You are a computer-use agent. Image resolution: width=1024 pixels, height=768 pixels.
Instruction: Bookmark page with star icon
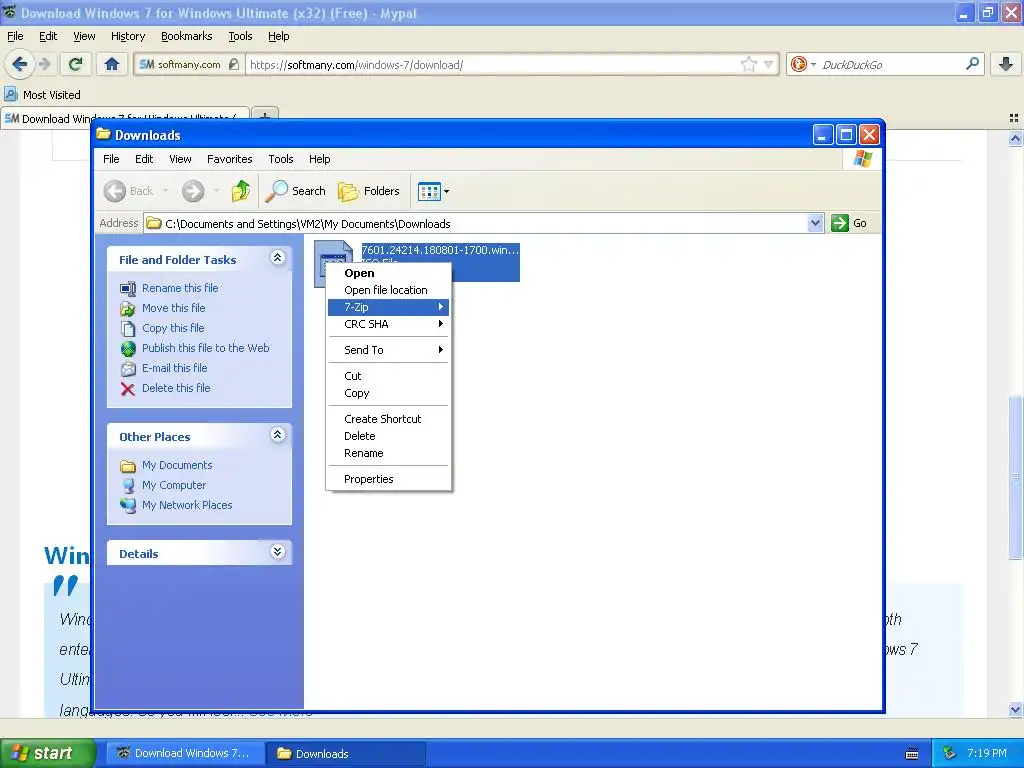coord(748,64)
